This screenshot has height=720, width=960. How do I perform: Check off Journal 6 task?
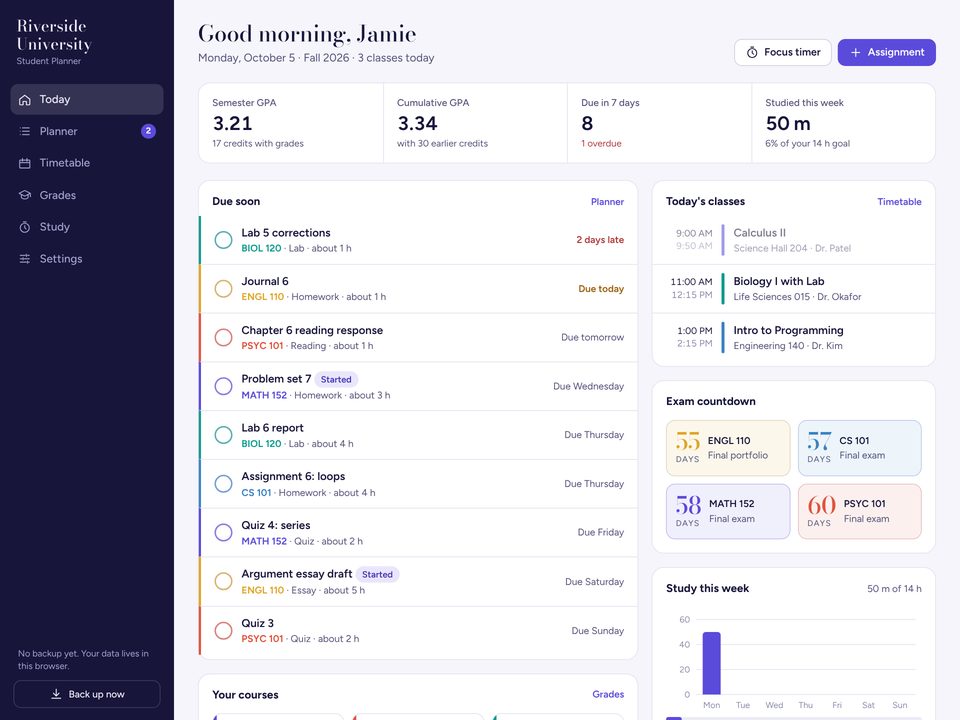pyautogui.click(x=223, y=288)
